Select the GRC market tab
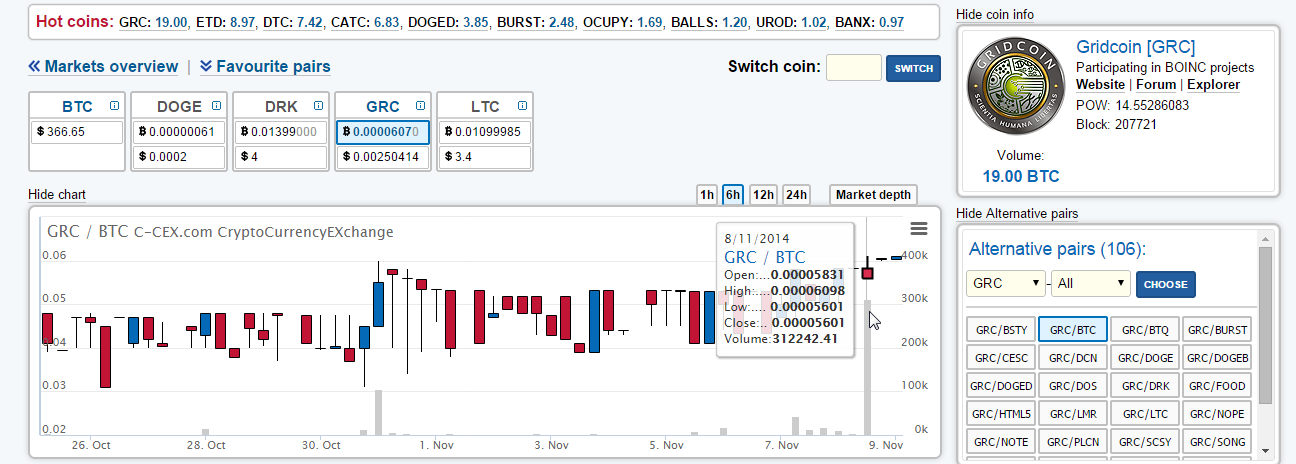The width and height of the screenshot is (1296, 464). coord(383,106)
